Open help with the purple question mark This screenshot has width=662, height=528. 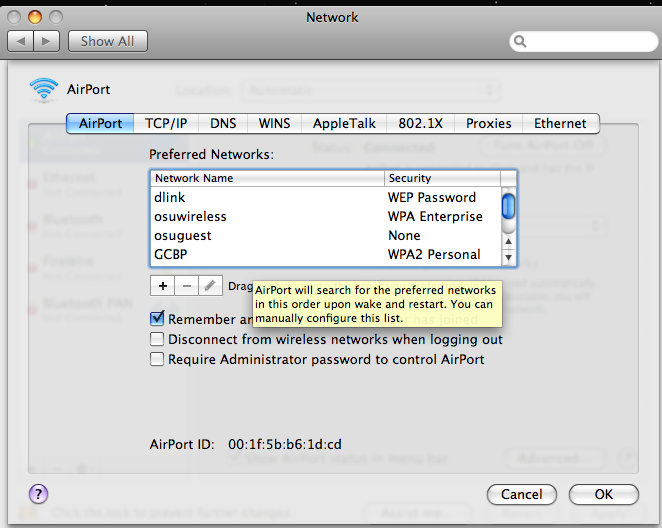38,494
